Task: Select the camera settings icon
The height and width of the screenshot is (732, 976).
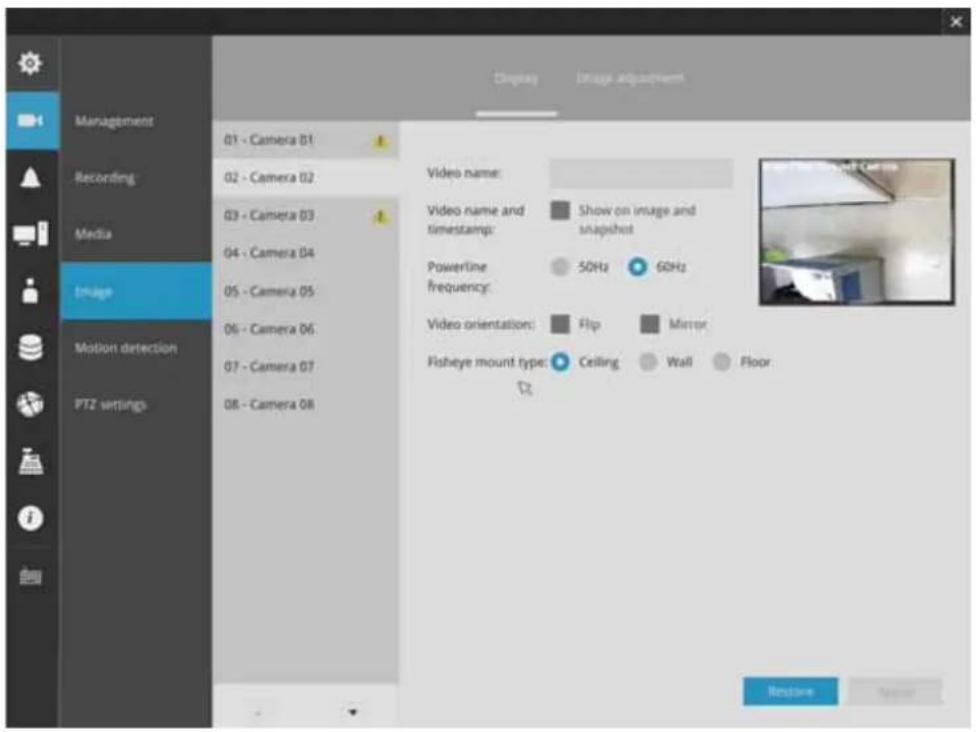Action: pos(32,120)
